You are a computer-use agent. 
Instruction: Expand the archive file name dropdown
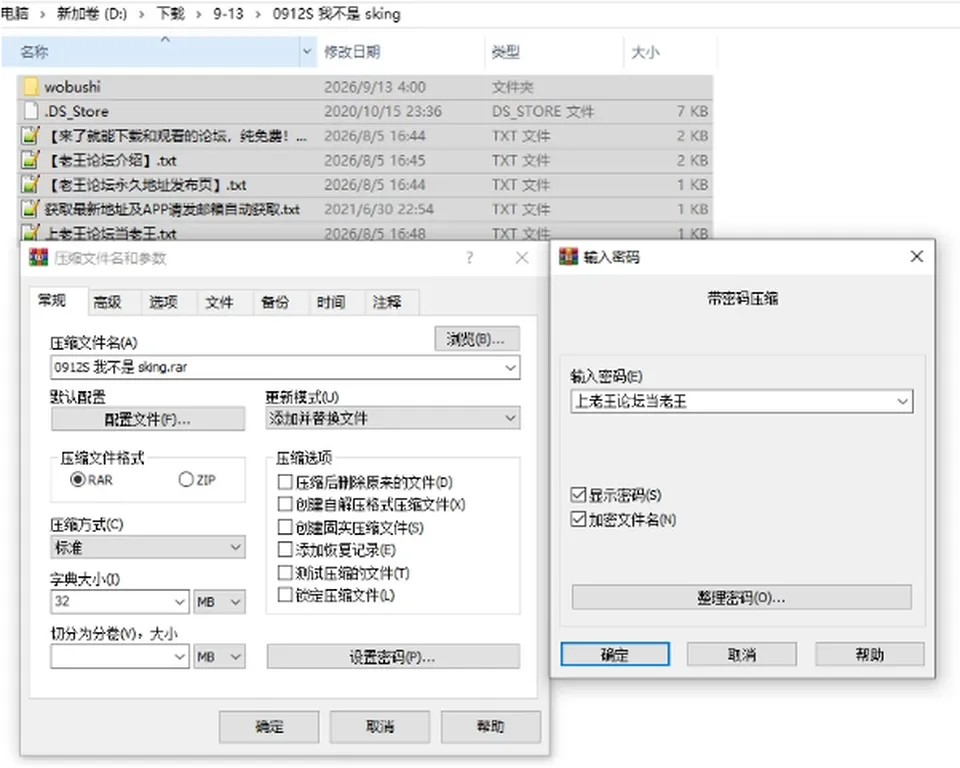pos(510,367)
